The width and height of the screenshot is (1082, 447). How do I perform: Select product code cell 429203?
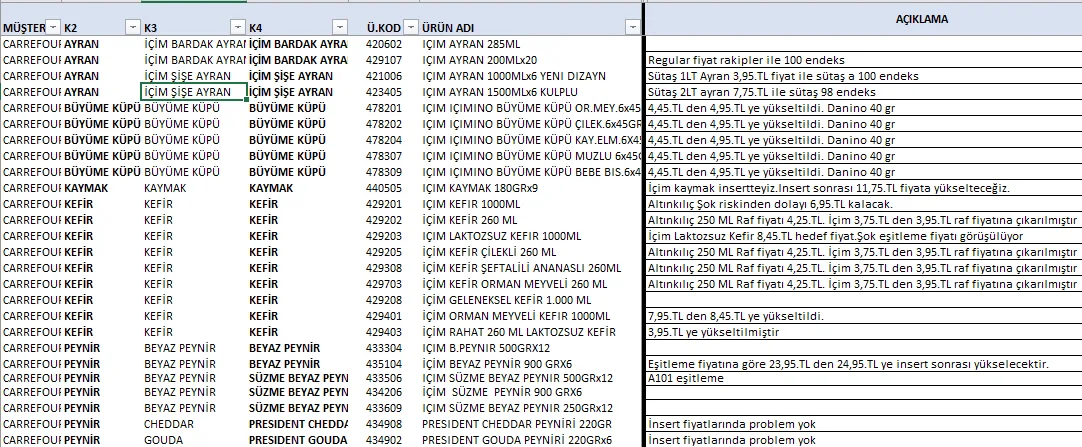(383, 236)
